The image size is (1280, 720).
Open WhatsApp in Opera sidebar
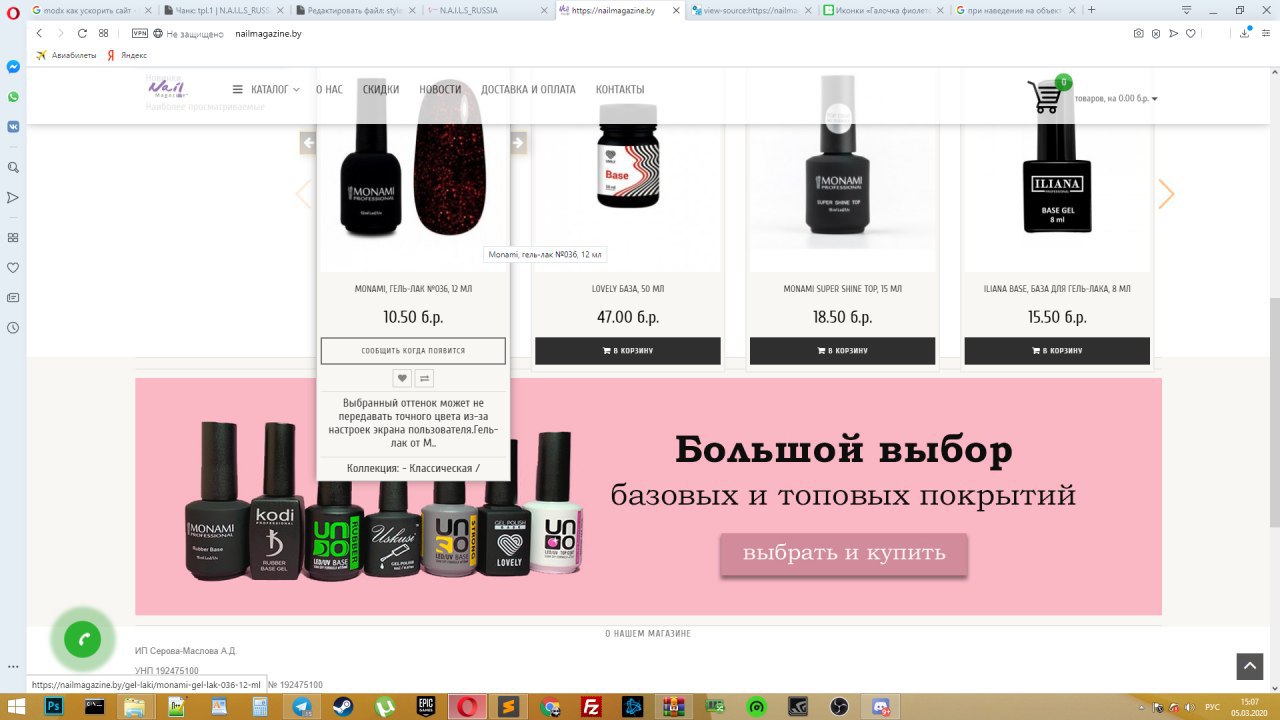pos(13,97)
